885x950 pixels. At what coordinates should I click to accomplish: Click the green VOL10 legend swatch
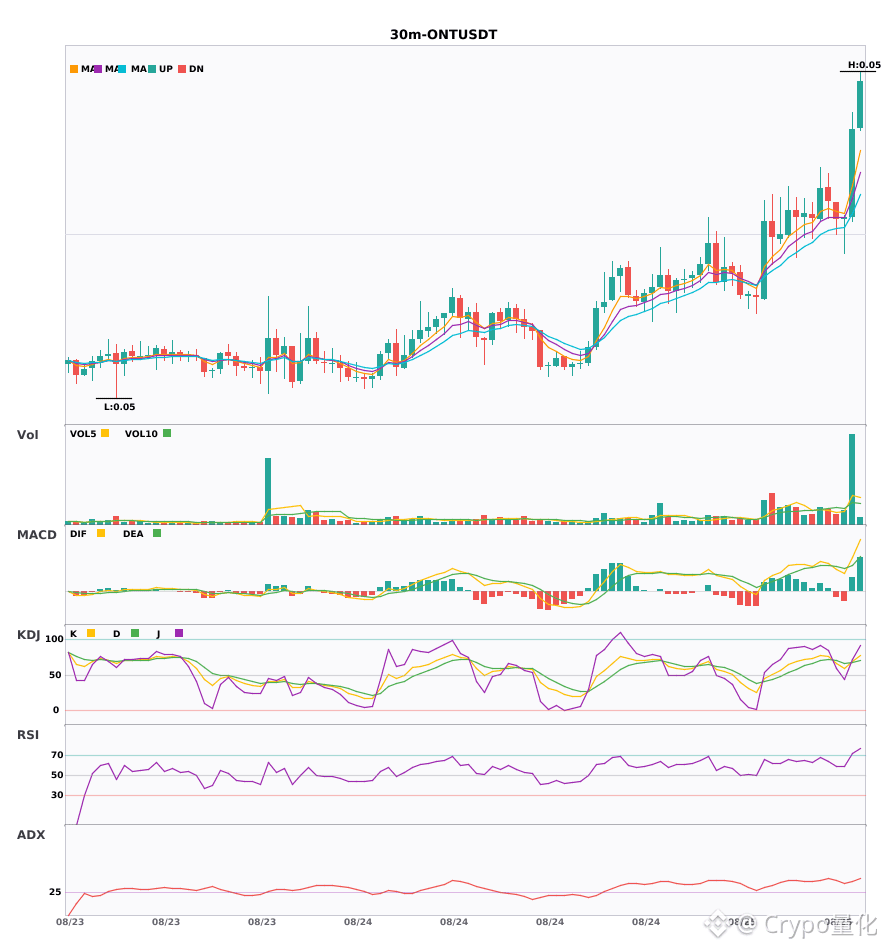167,433
